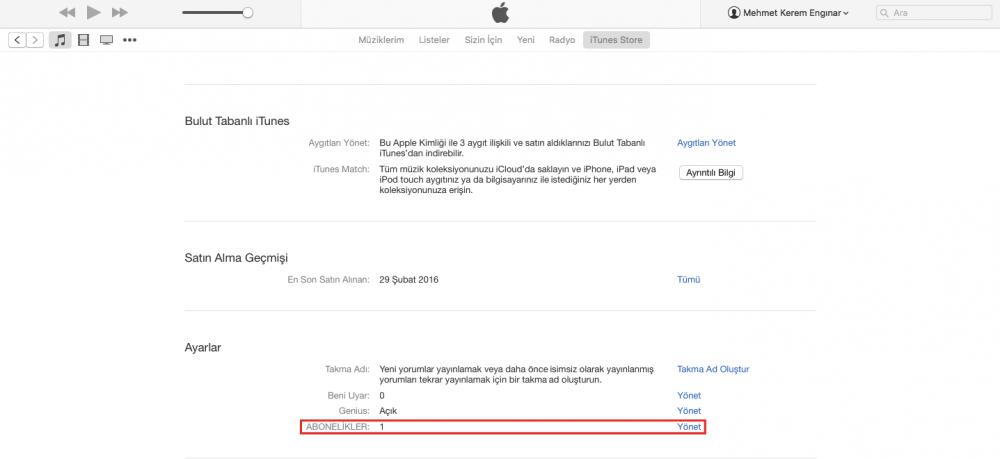
Task: Click the Takma Ad Oluştur link
Action: pos(713,368)
